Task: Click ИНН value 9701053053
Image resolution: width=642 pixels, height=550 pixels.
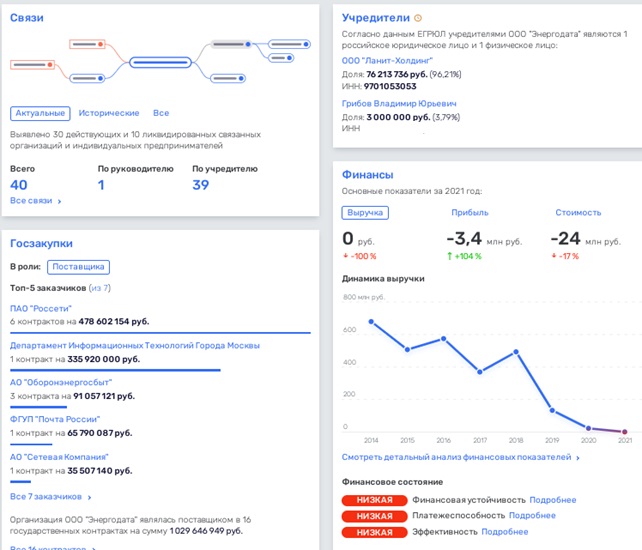Action: [x=390, y=86]
